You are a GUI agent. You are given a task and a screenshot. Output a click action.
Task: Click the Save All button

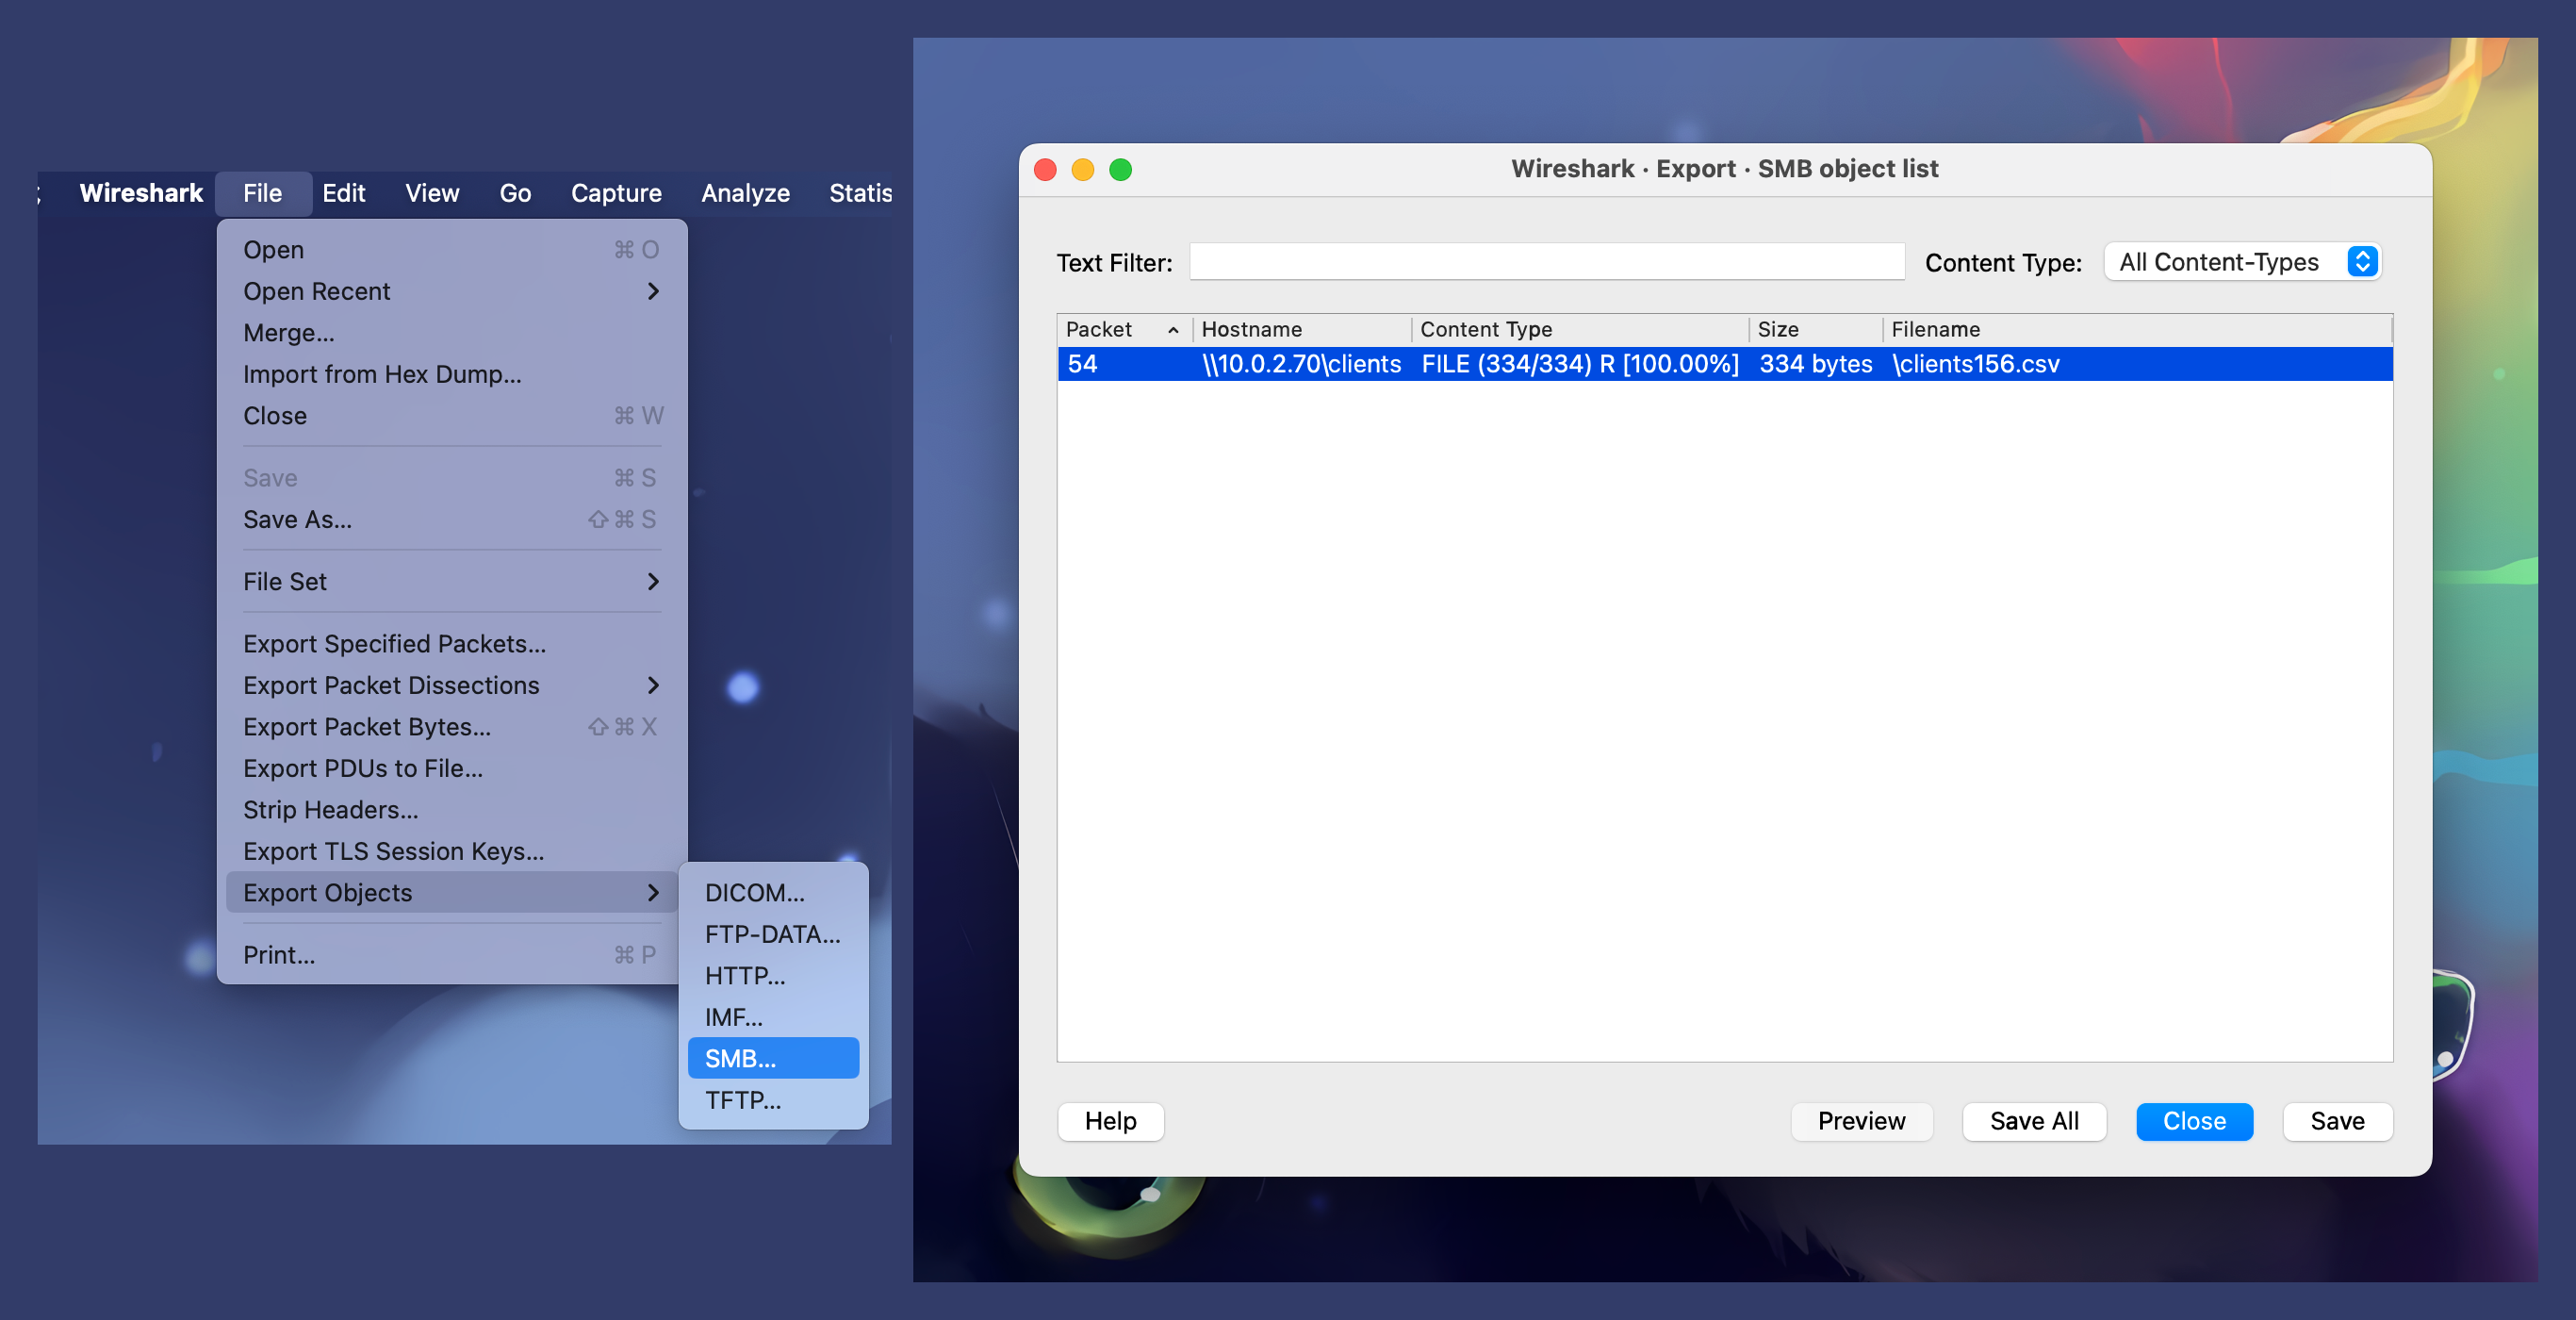[2034, 1121]
